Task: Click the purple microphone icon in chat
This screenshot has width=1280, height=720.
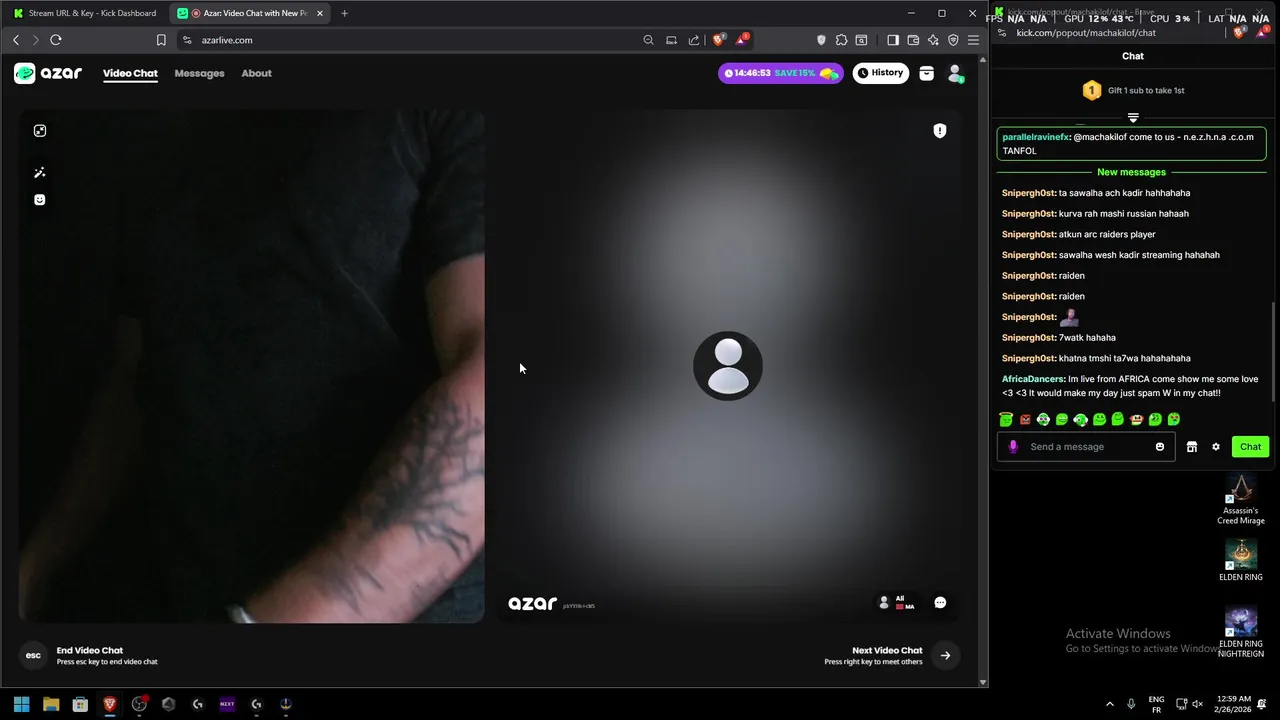Action: pos(1013,447)
